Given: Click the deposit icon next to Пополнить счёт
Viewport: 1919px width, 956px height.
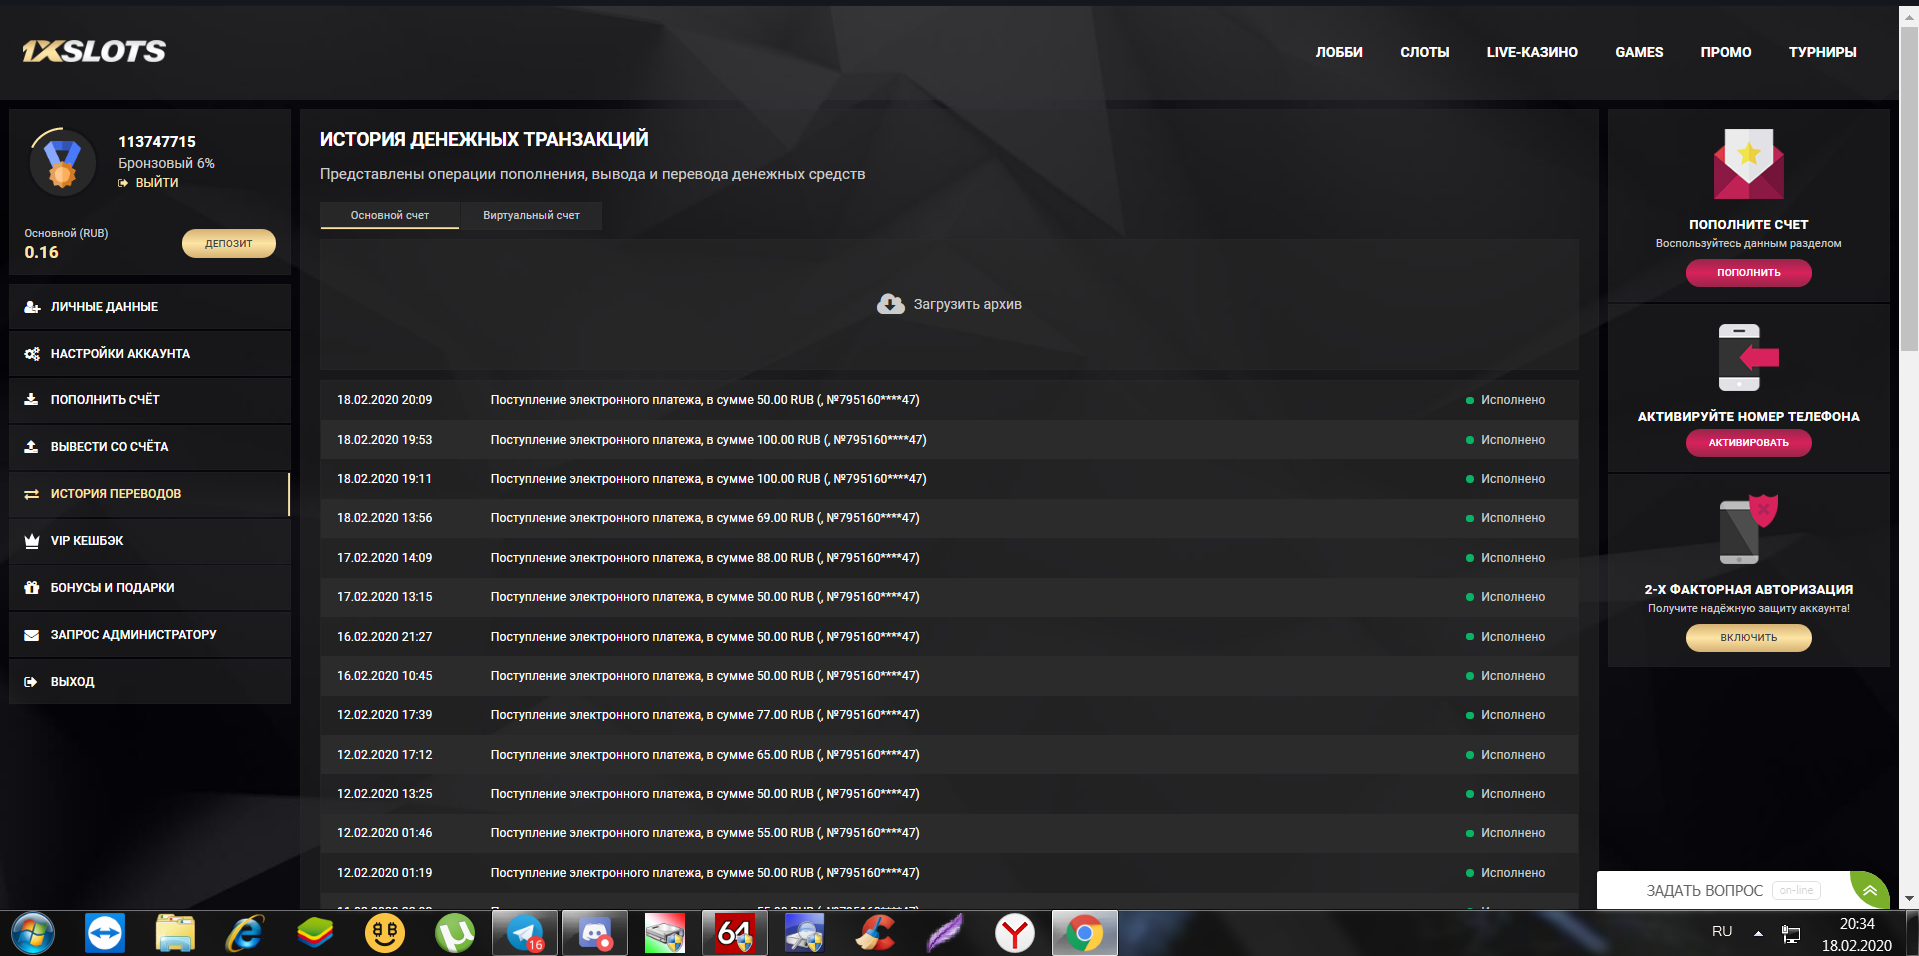Looking at the screenshot, I should [x=31, y=399].
